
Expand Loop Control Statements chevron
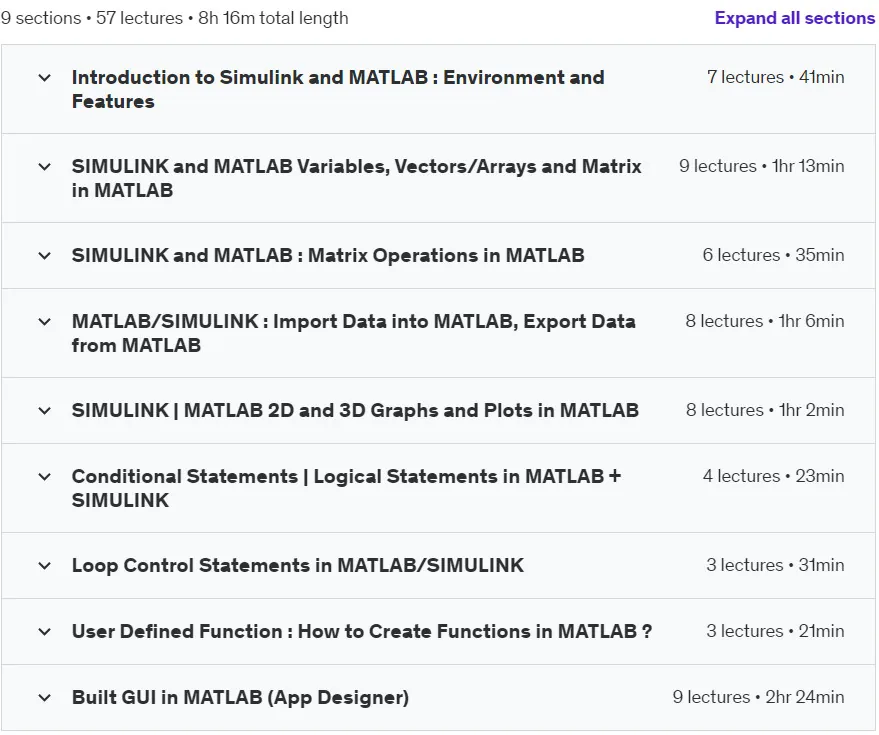45,566
